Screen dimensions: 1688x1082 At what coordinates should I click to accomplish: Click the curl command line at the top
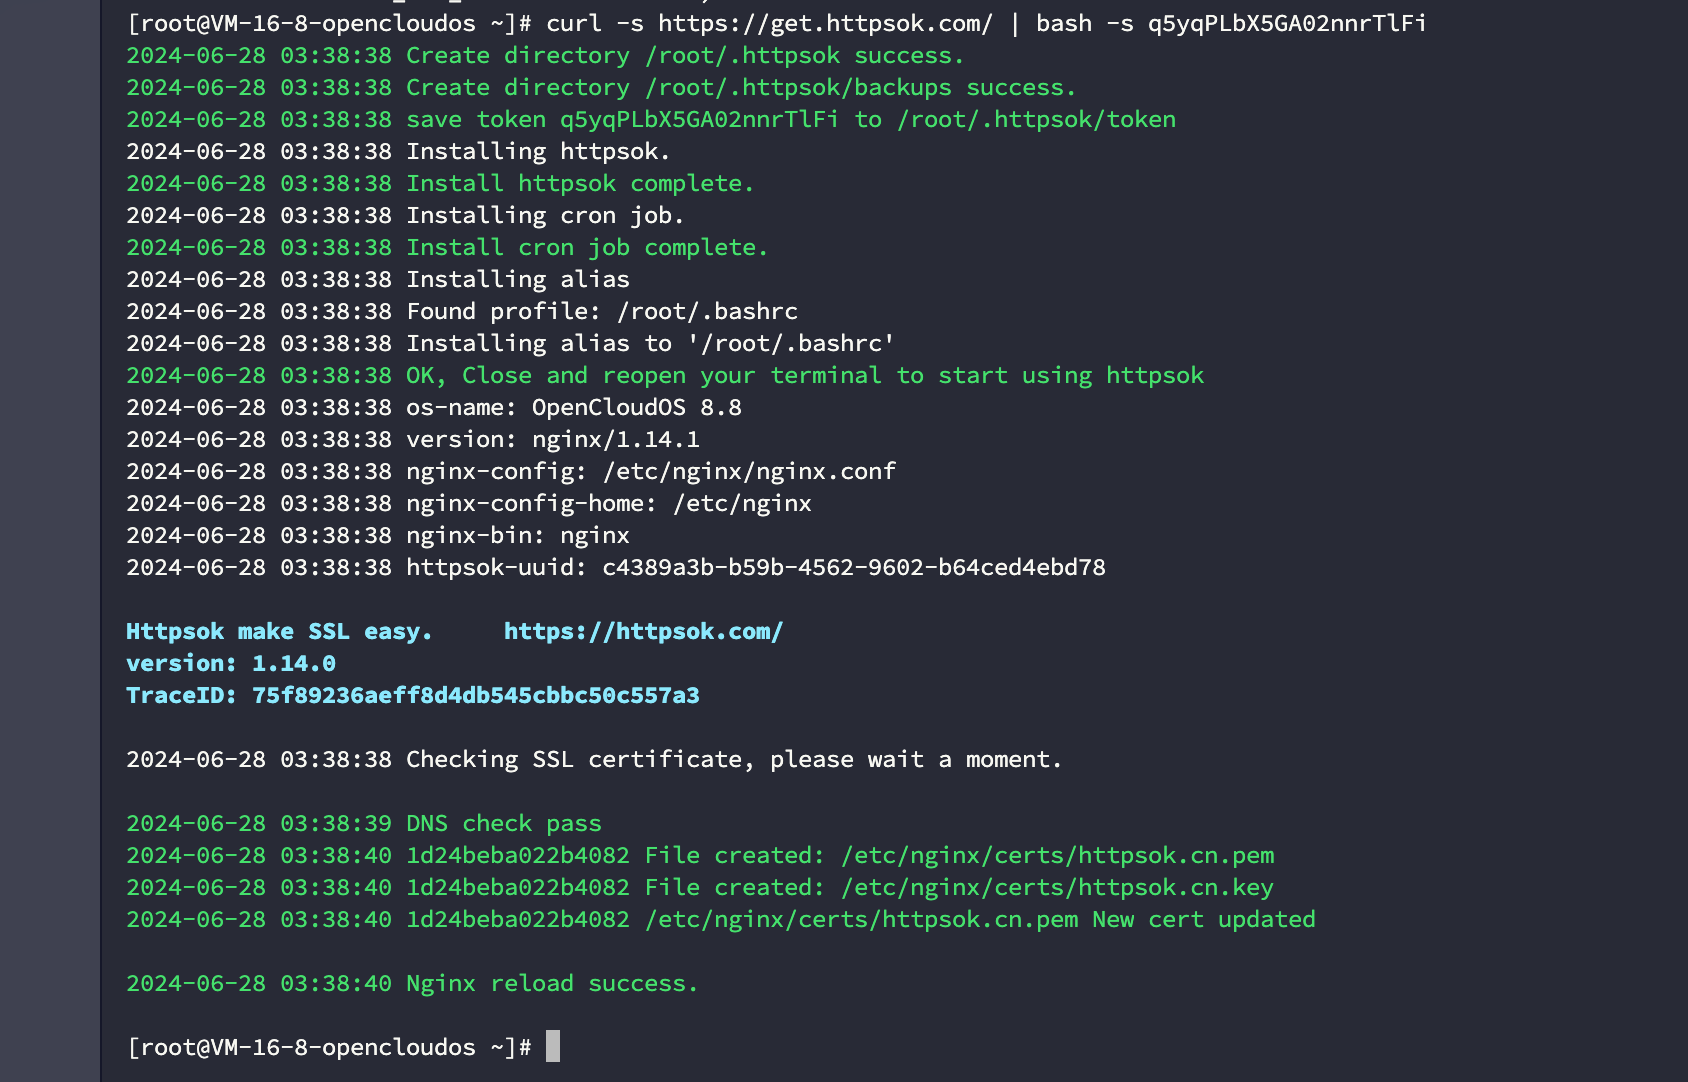776,23
